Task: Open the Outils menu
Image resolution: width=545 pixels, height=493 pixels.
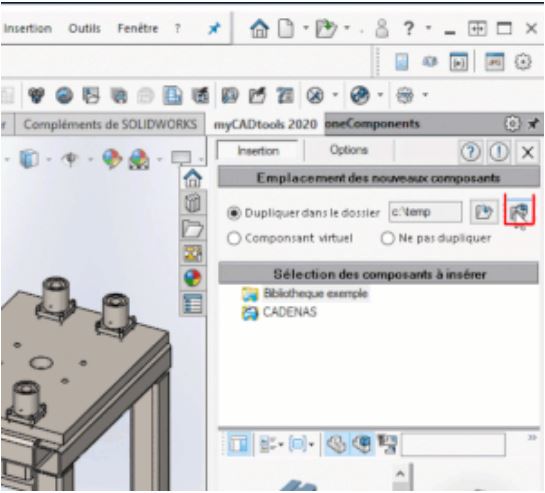Action: 84,28
